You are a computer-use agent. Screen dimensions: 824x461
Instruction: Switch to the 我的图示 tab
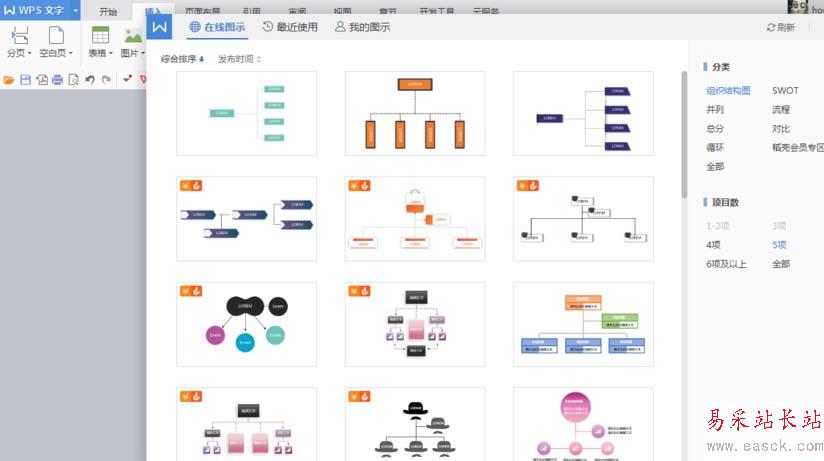[363, 27]
